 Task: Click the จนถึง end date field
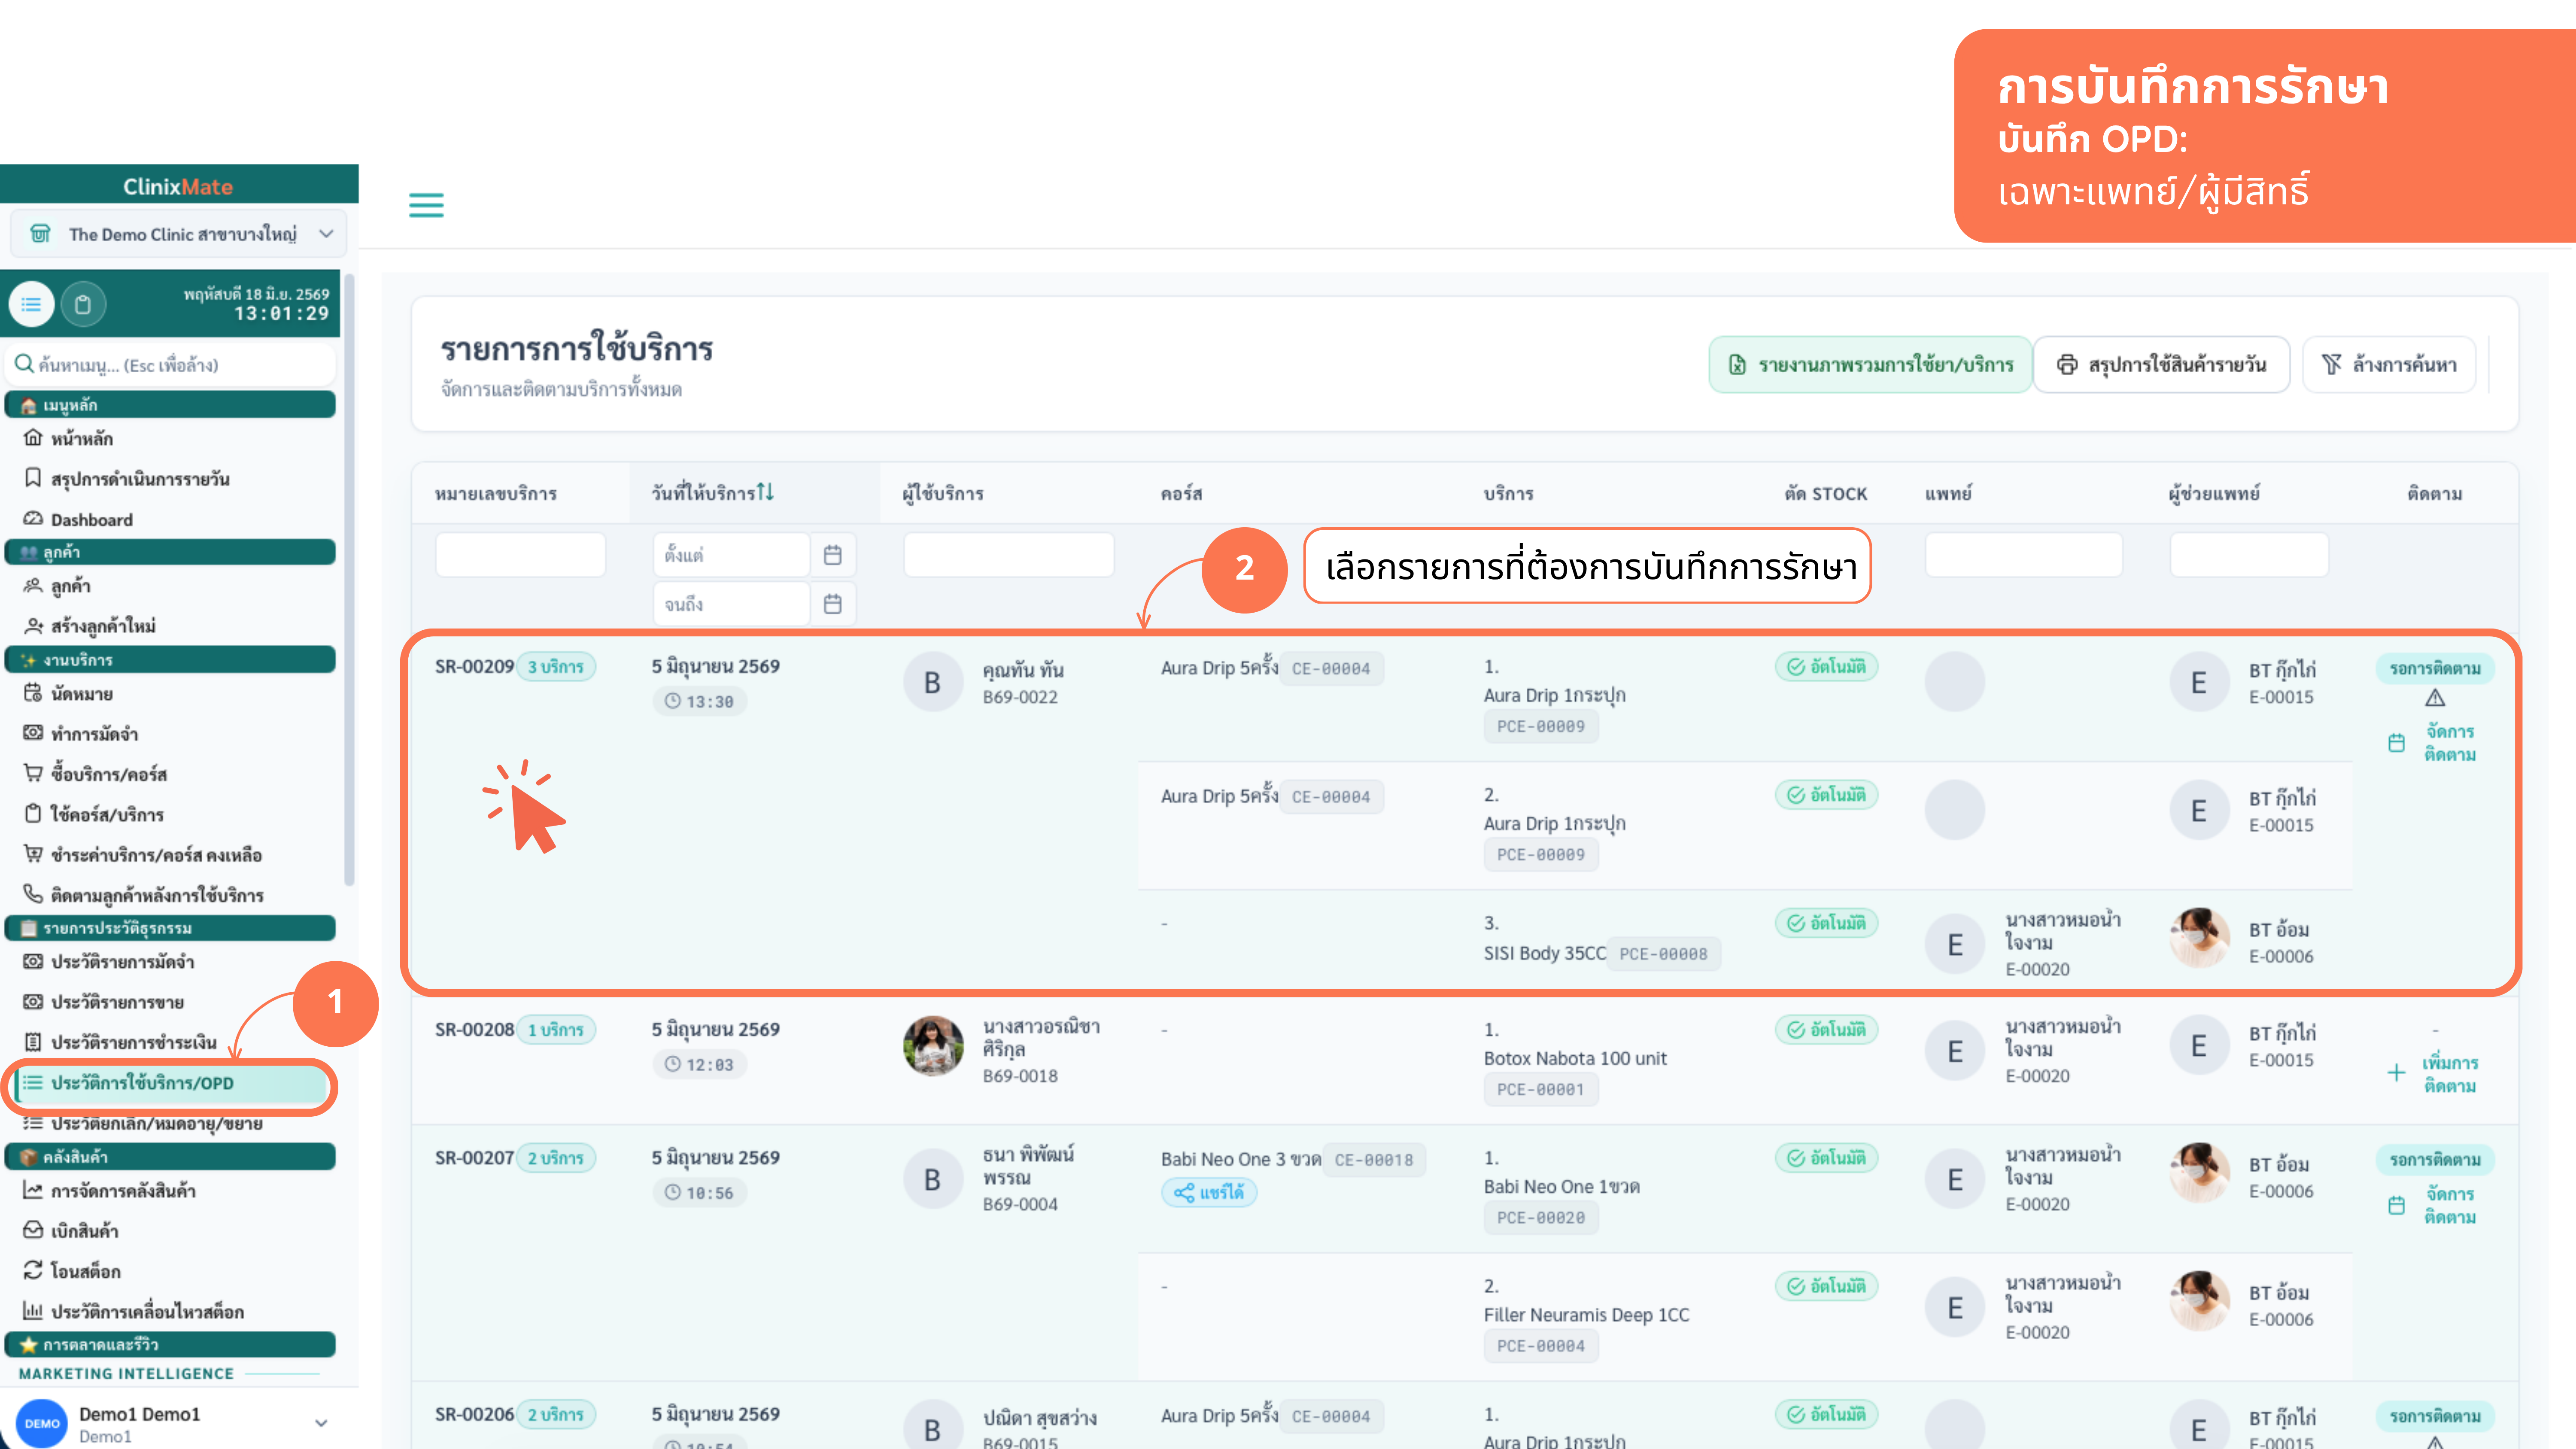pos(731,604)
